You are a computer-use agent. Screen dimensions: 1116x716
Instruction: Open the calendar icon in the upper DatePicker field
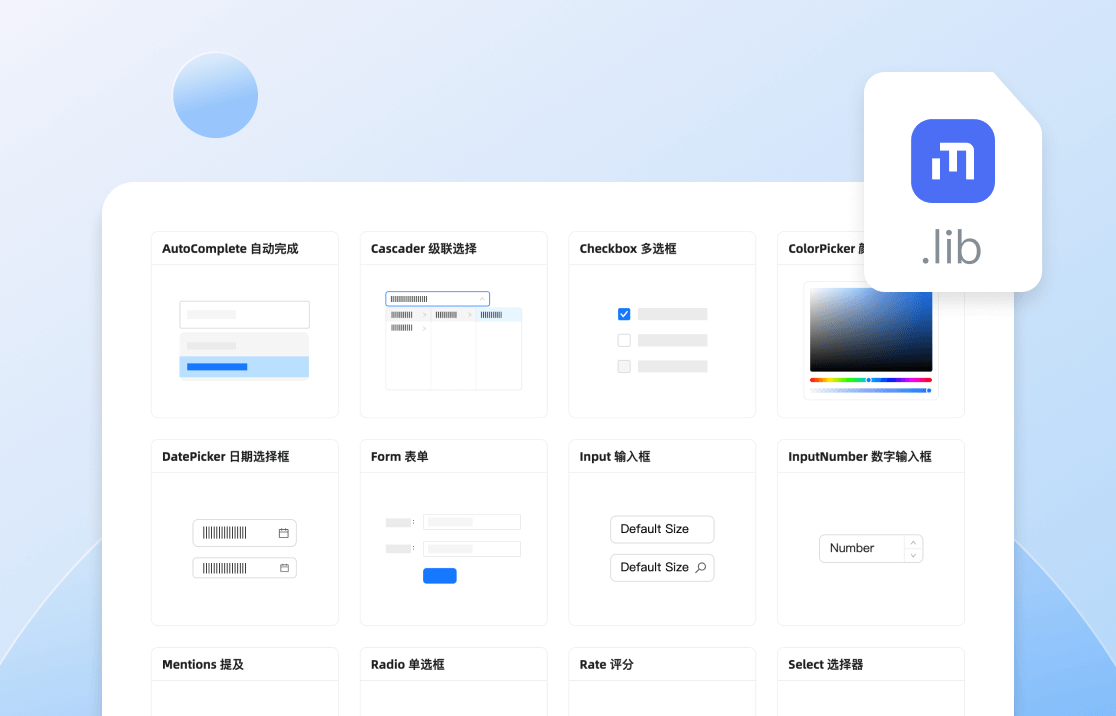283,533
